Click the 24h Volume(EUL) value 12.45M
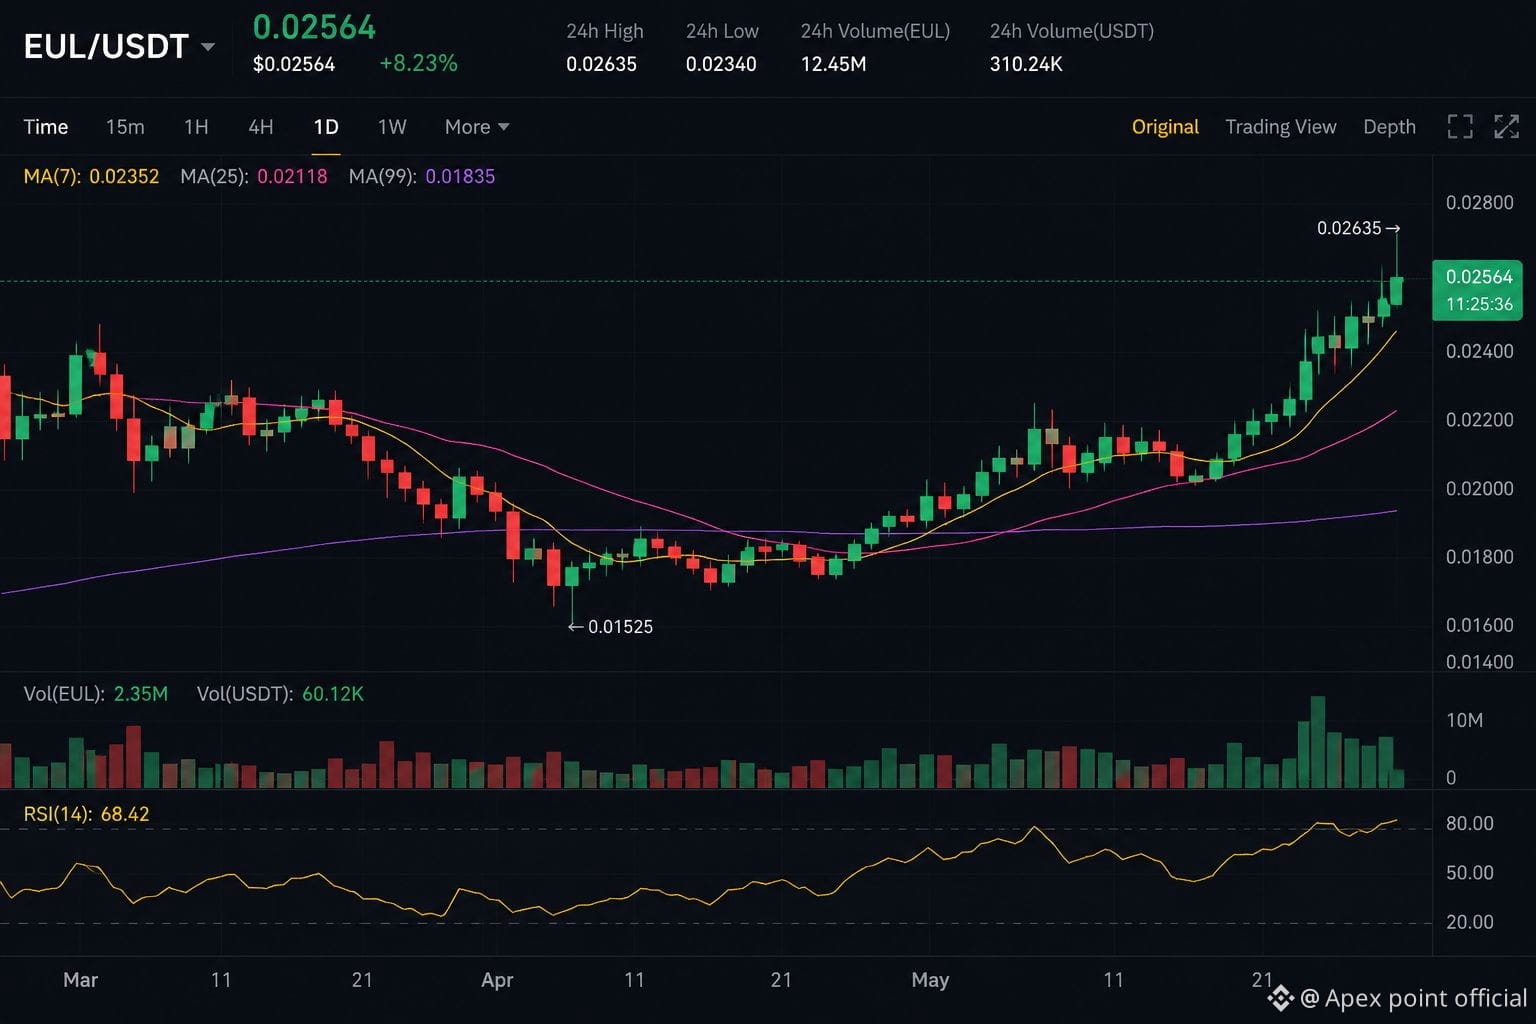Viewport: 1536px width, 1024px height. pos(833,64)
